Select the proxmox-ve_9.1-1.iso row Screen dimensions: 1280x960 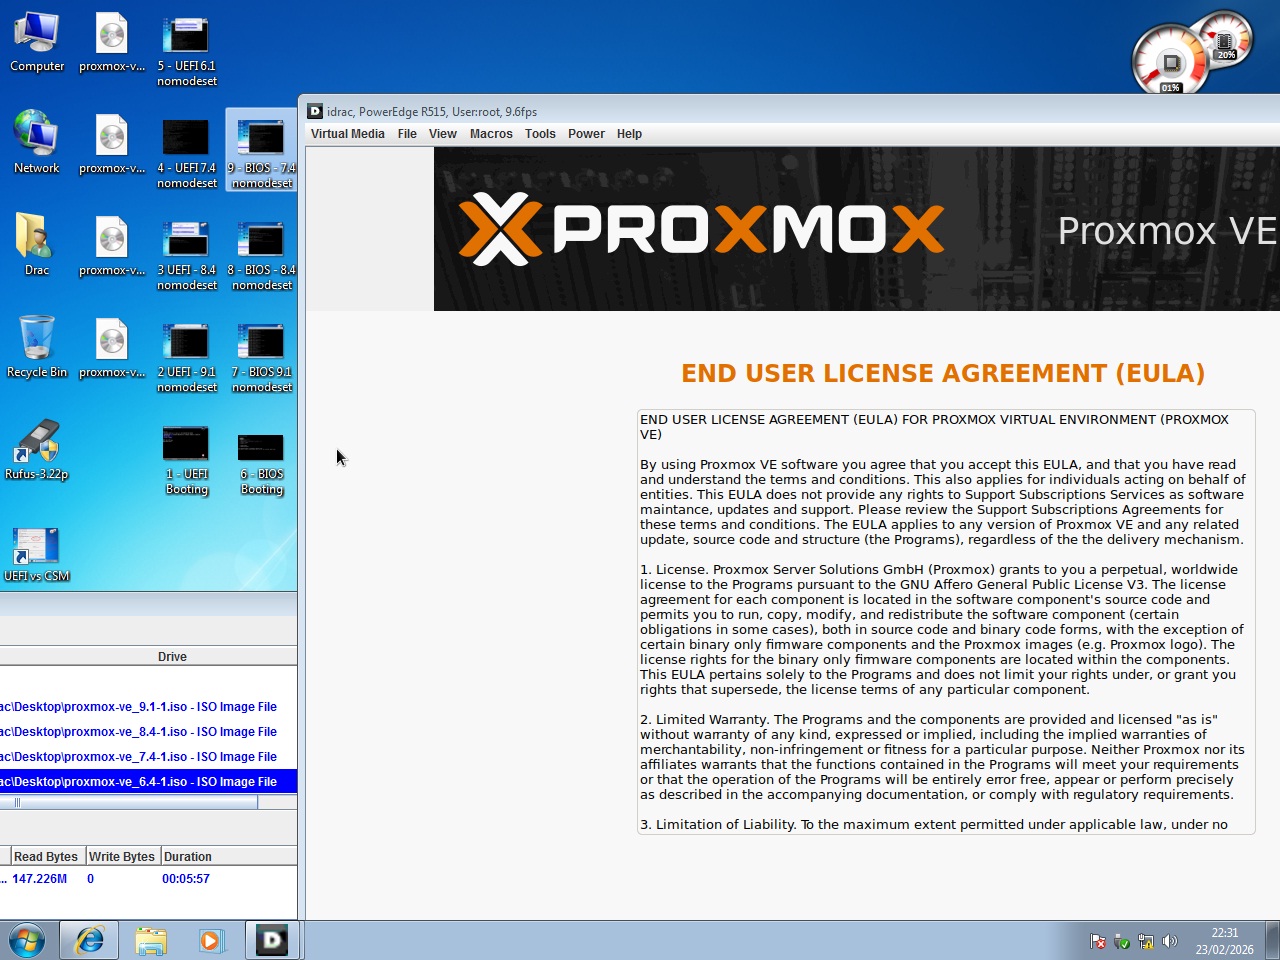(x=148, y=707)
